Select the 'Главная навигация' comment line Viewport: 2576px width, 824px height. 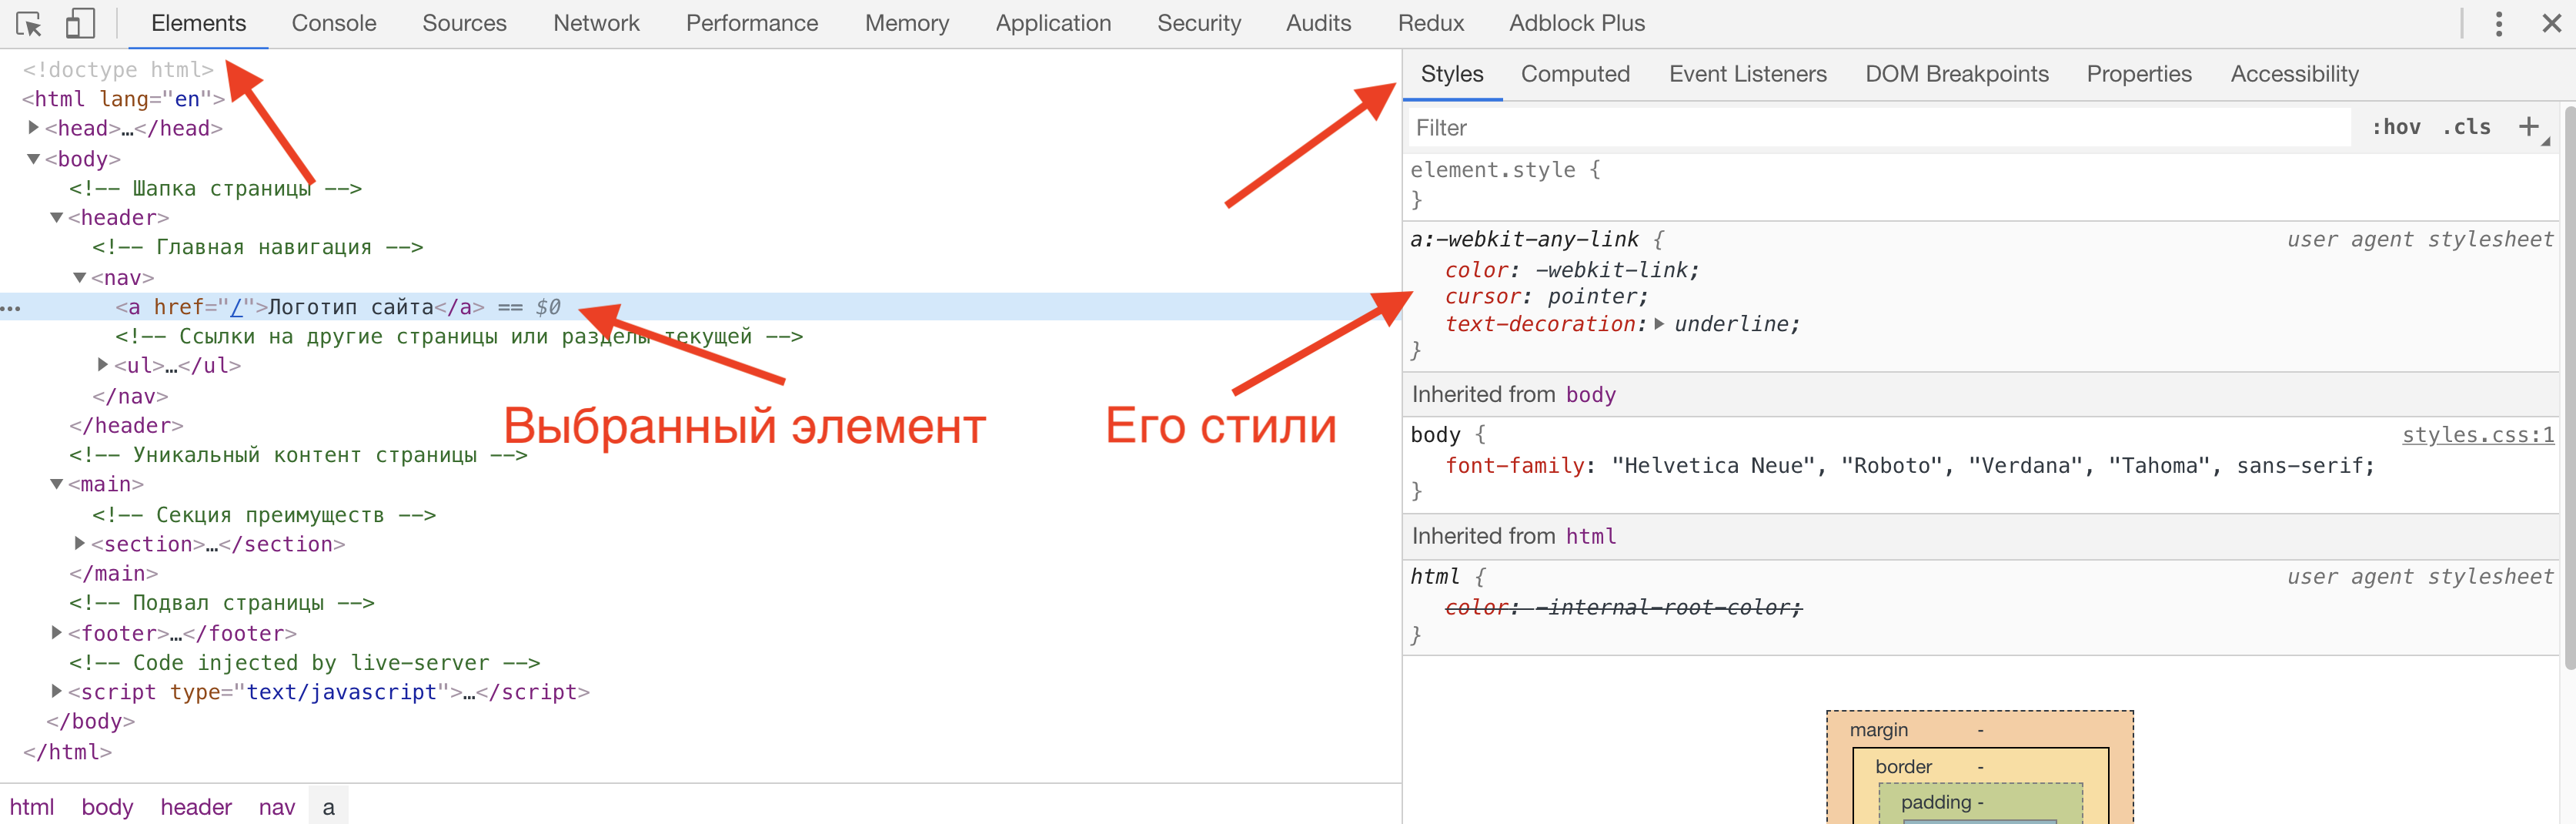(x=258, y=247)
